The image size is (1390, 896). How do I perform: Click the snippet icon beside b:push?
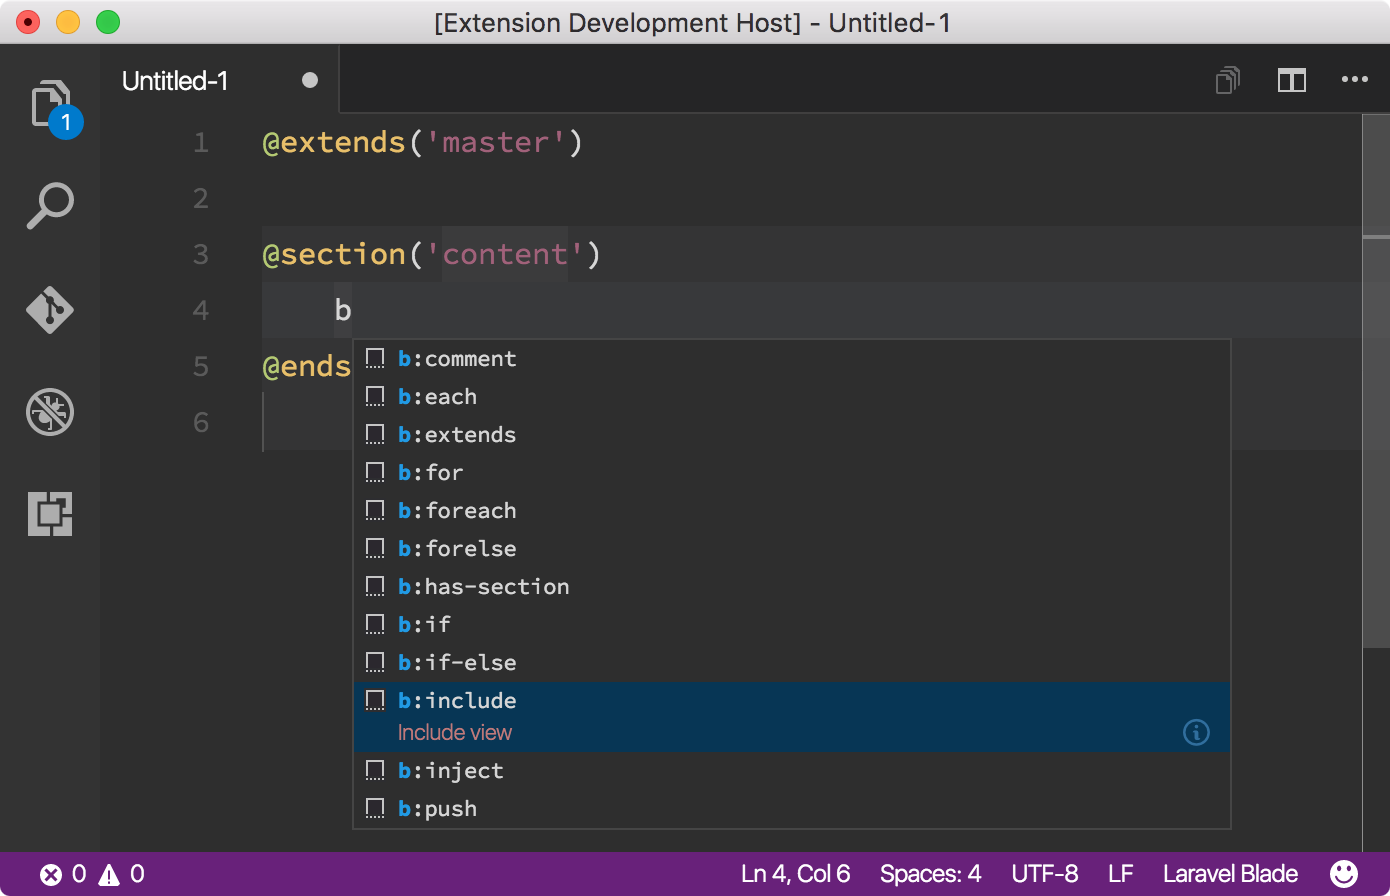[x=375, y=808]
